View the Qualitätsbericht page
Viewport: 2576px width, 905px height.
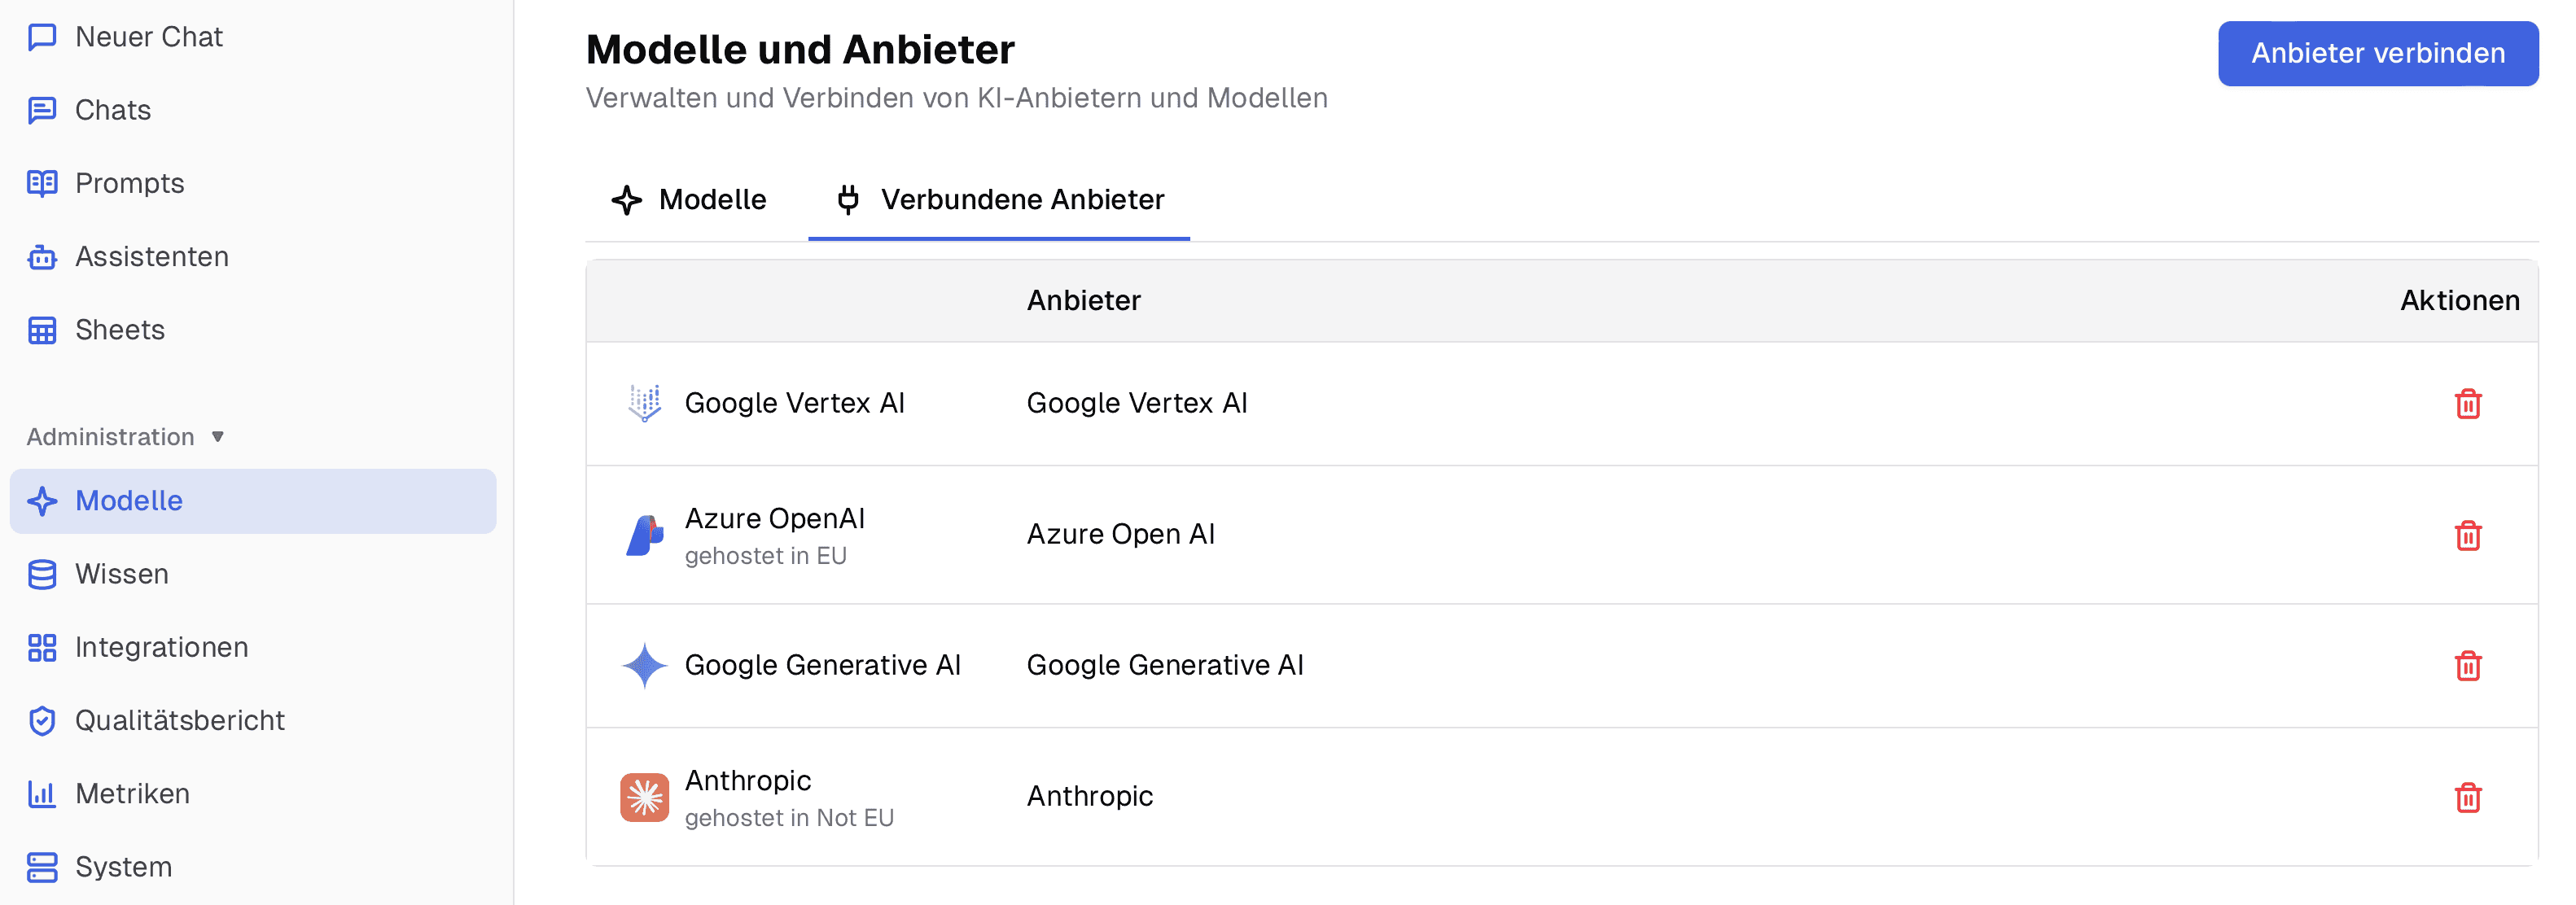pos(179,720)
